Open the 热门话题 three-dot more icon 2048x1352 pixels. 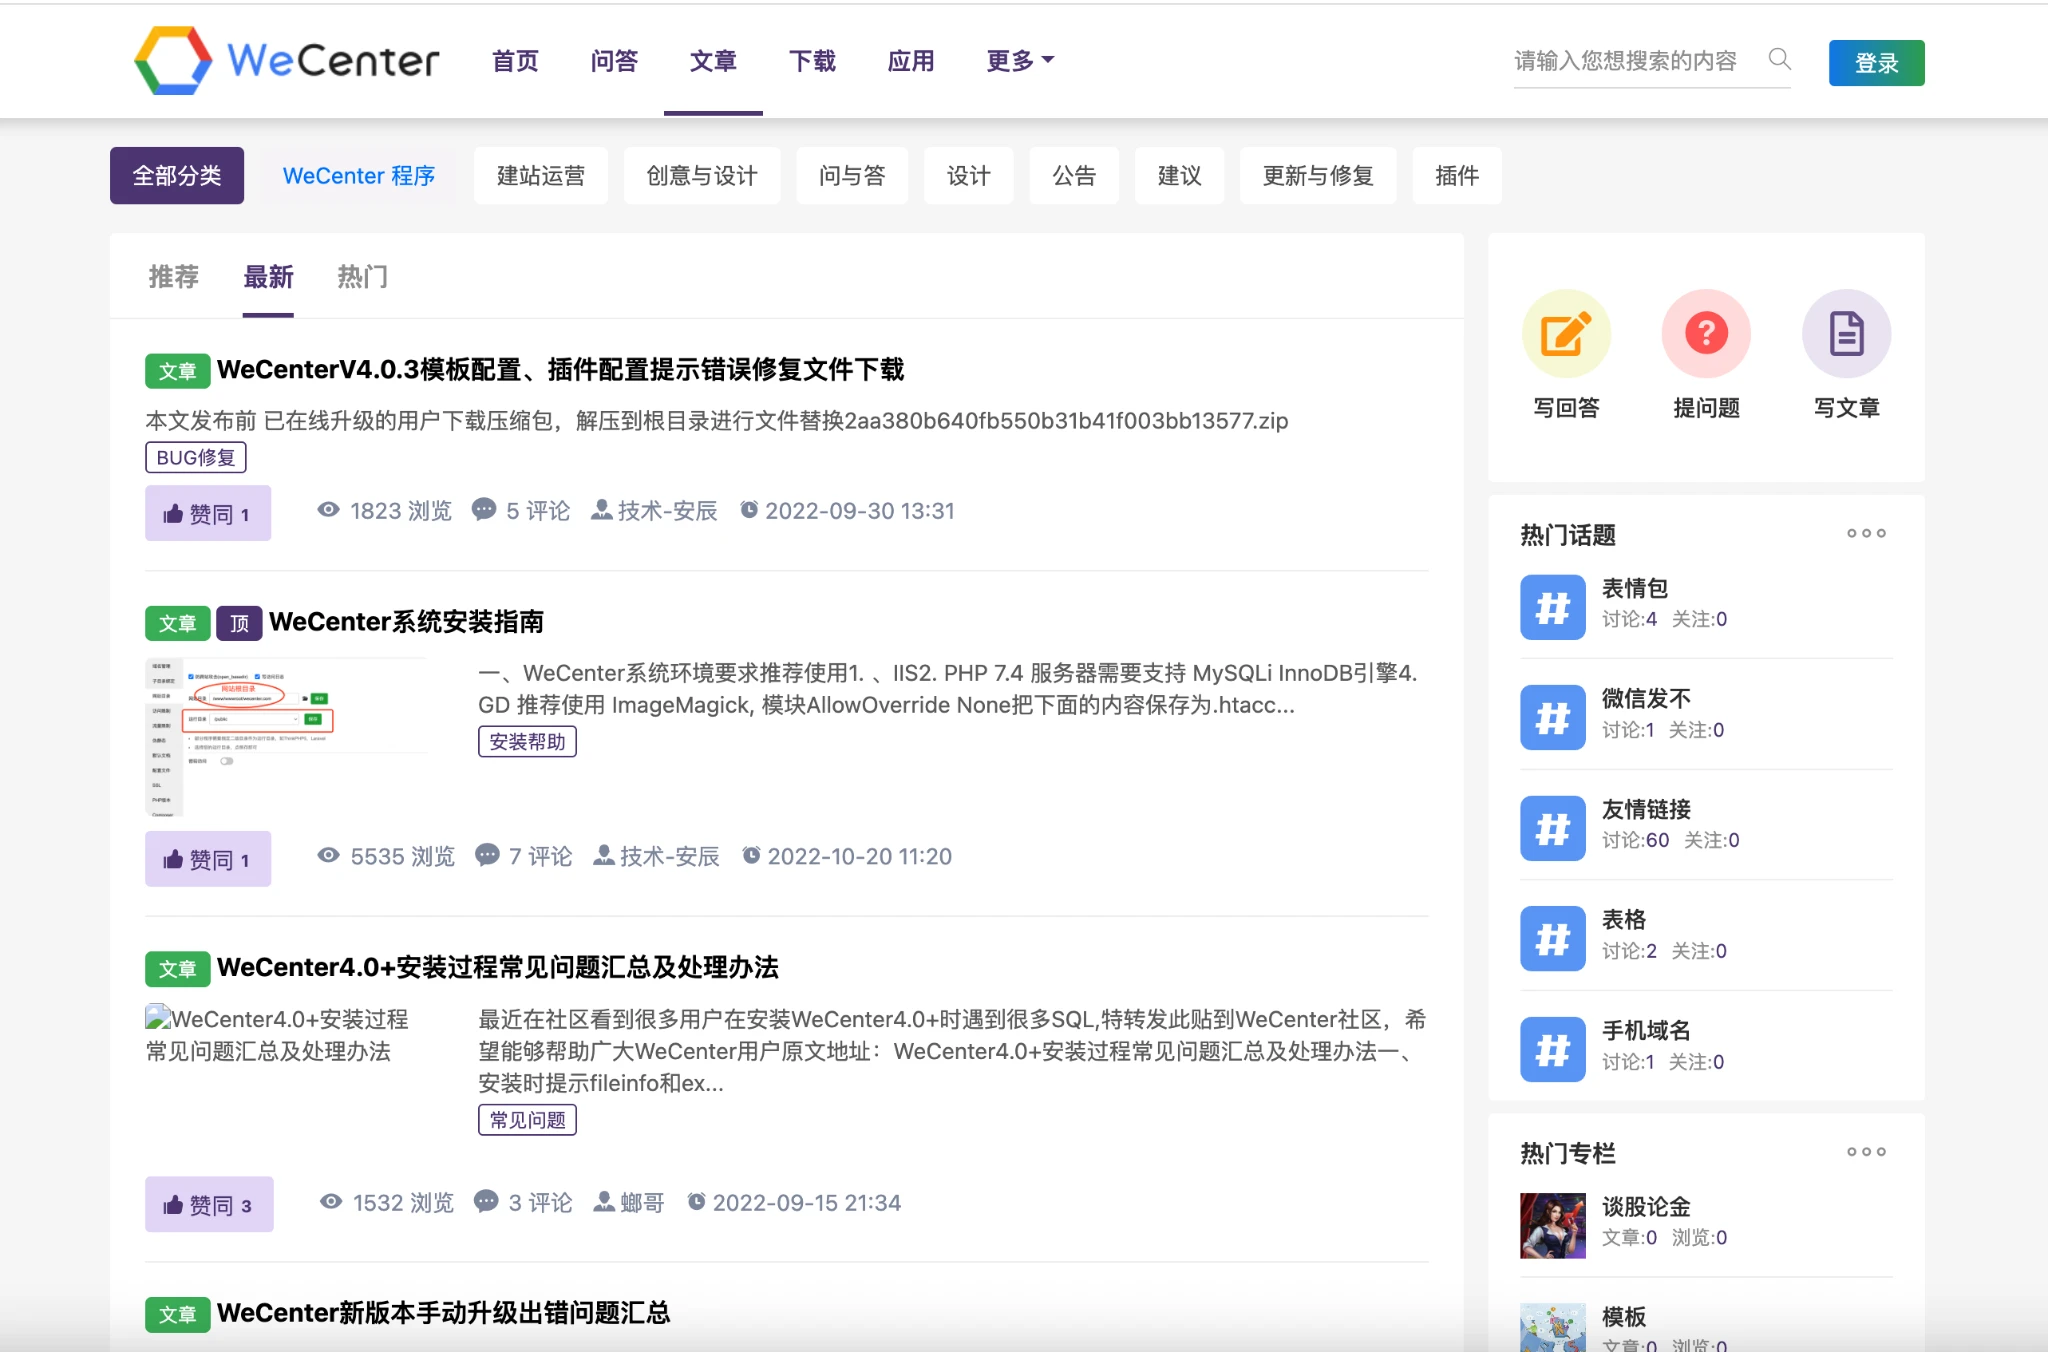point(1866,534)
